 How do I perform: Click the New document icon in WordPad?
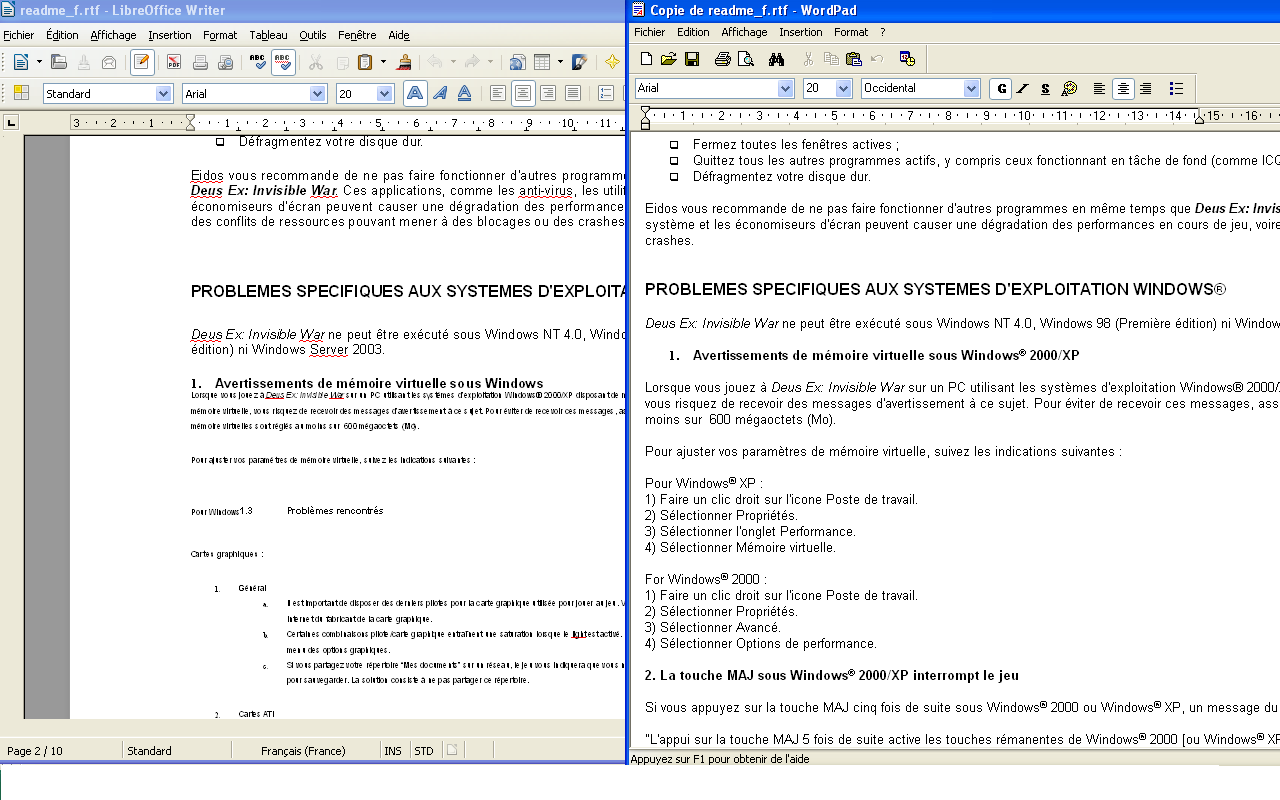pos(646,59)
